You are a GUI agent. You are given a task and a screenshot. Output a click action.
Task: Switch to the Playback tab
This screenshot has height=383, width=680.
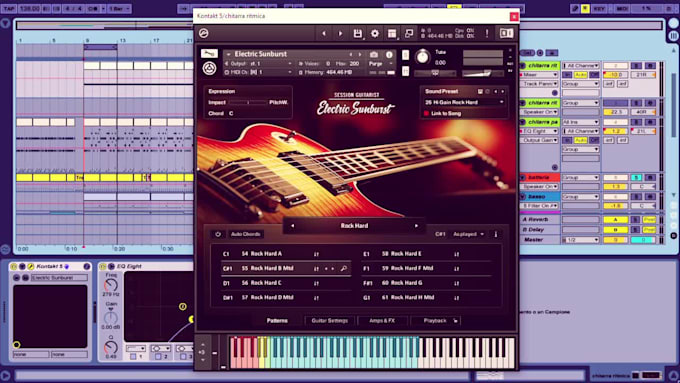[x=435, y=321]
